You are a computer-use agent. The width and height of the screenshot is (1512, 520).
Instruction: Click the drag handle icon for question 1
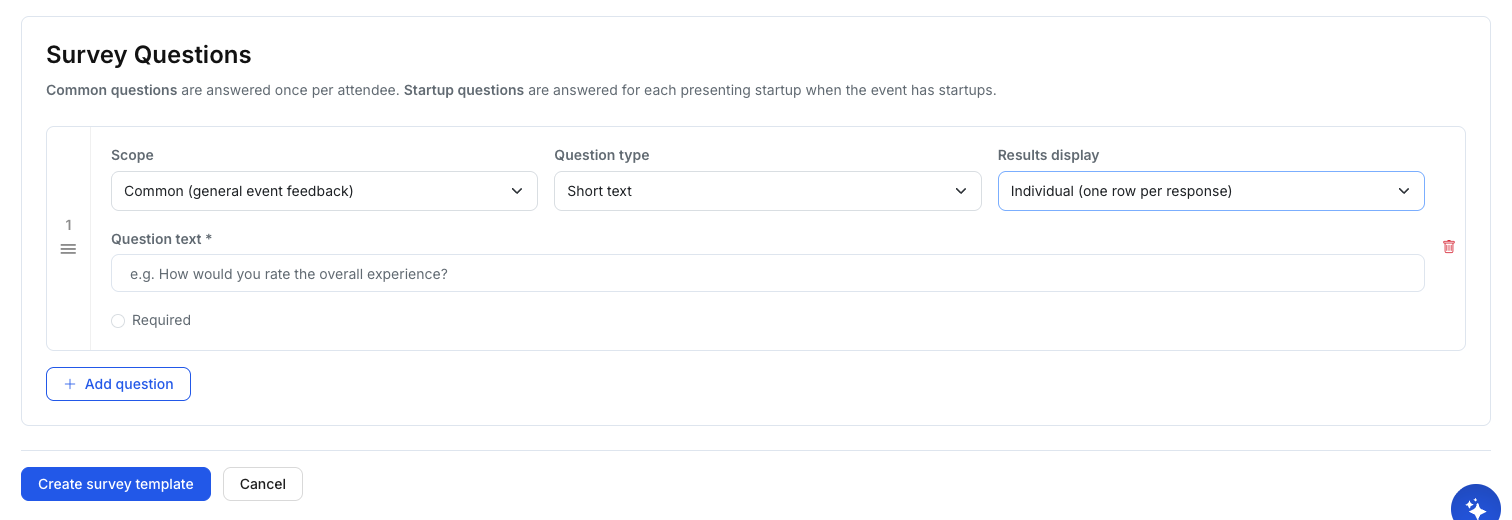tap(68, 249)
